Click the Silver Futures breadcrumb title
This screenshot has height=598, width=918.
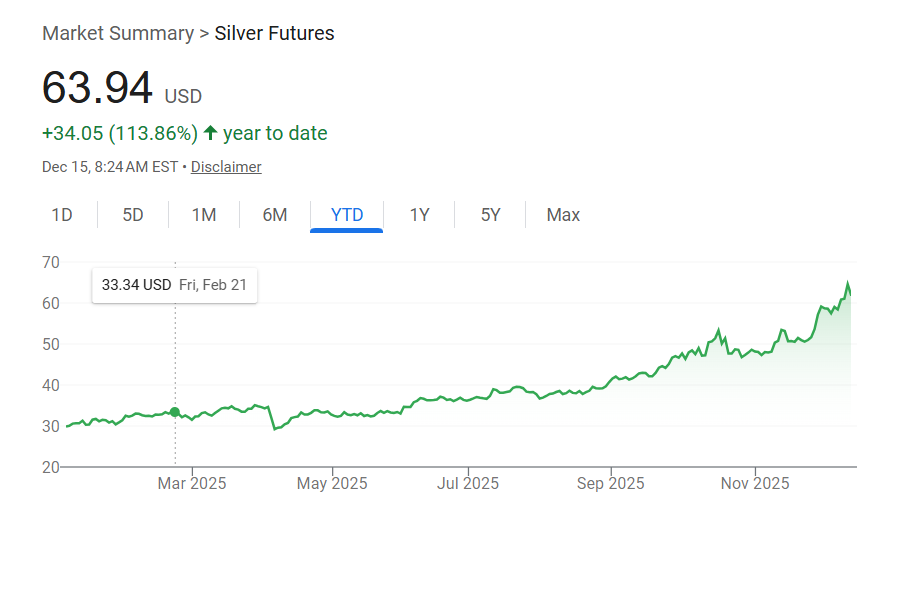[274, 33]
